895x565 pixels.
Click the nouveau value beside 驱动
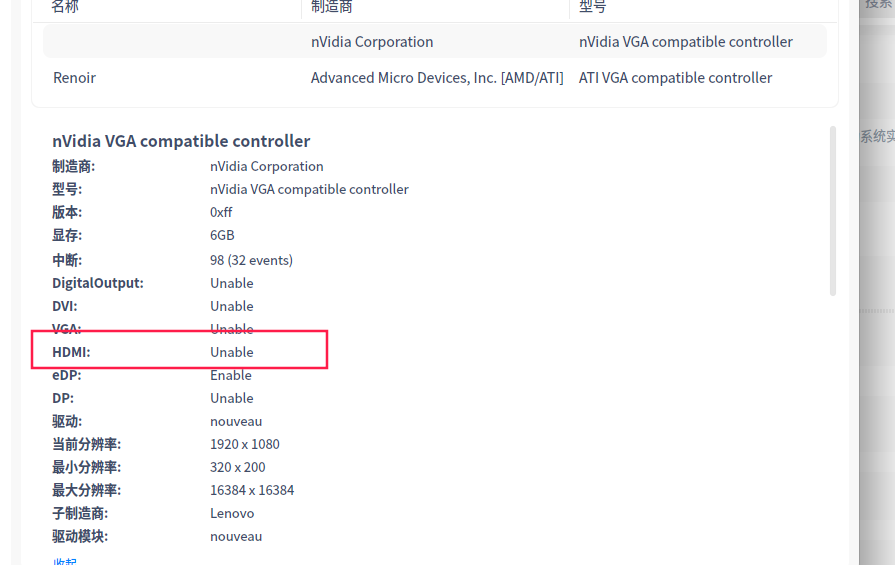236,421
